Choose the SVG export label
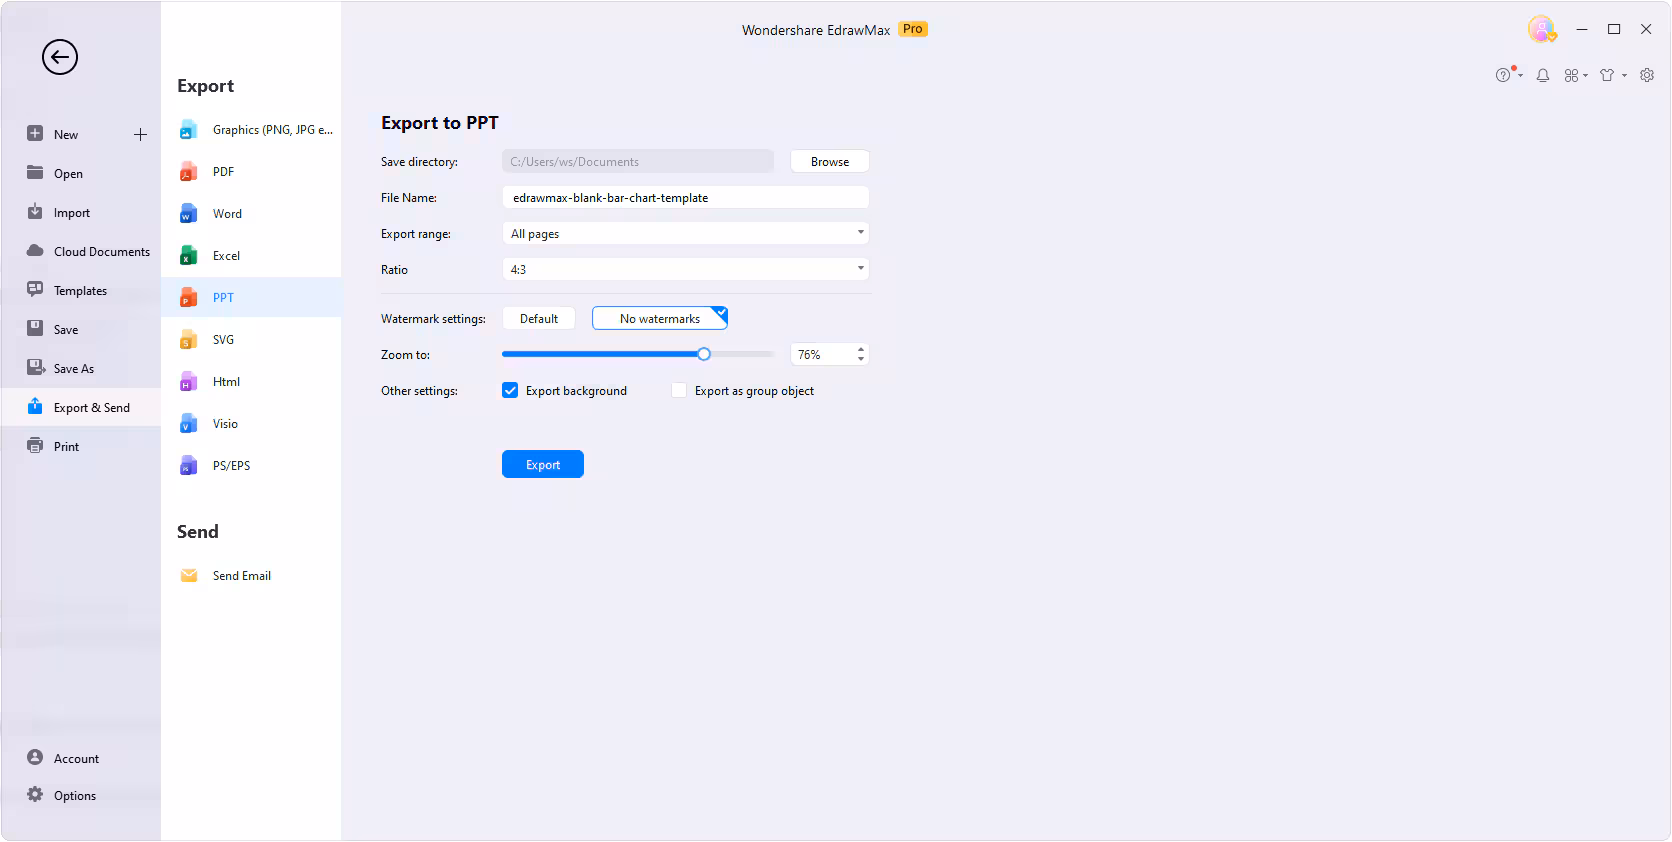Viewport: 1672px width, 842px height. click(x=223, y=340)
